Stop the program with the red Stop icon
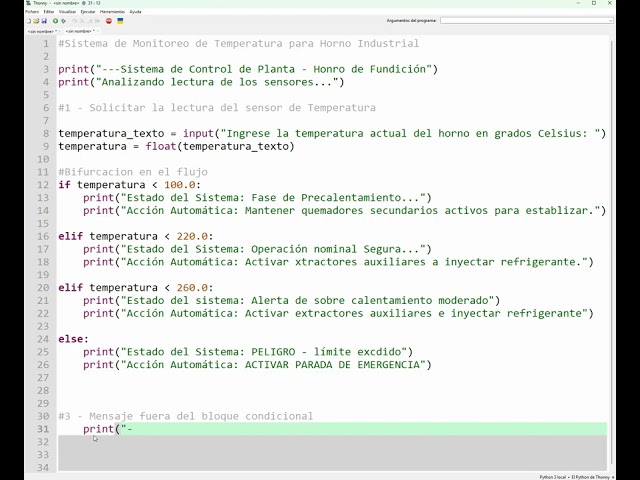640x480 pixels. tap(109, 21)
